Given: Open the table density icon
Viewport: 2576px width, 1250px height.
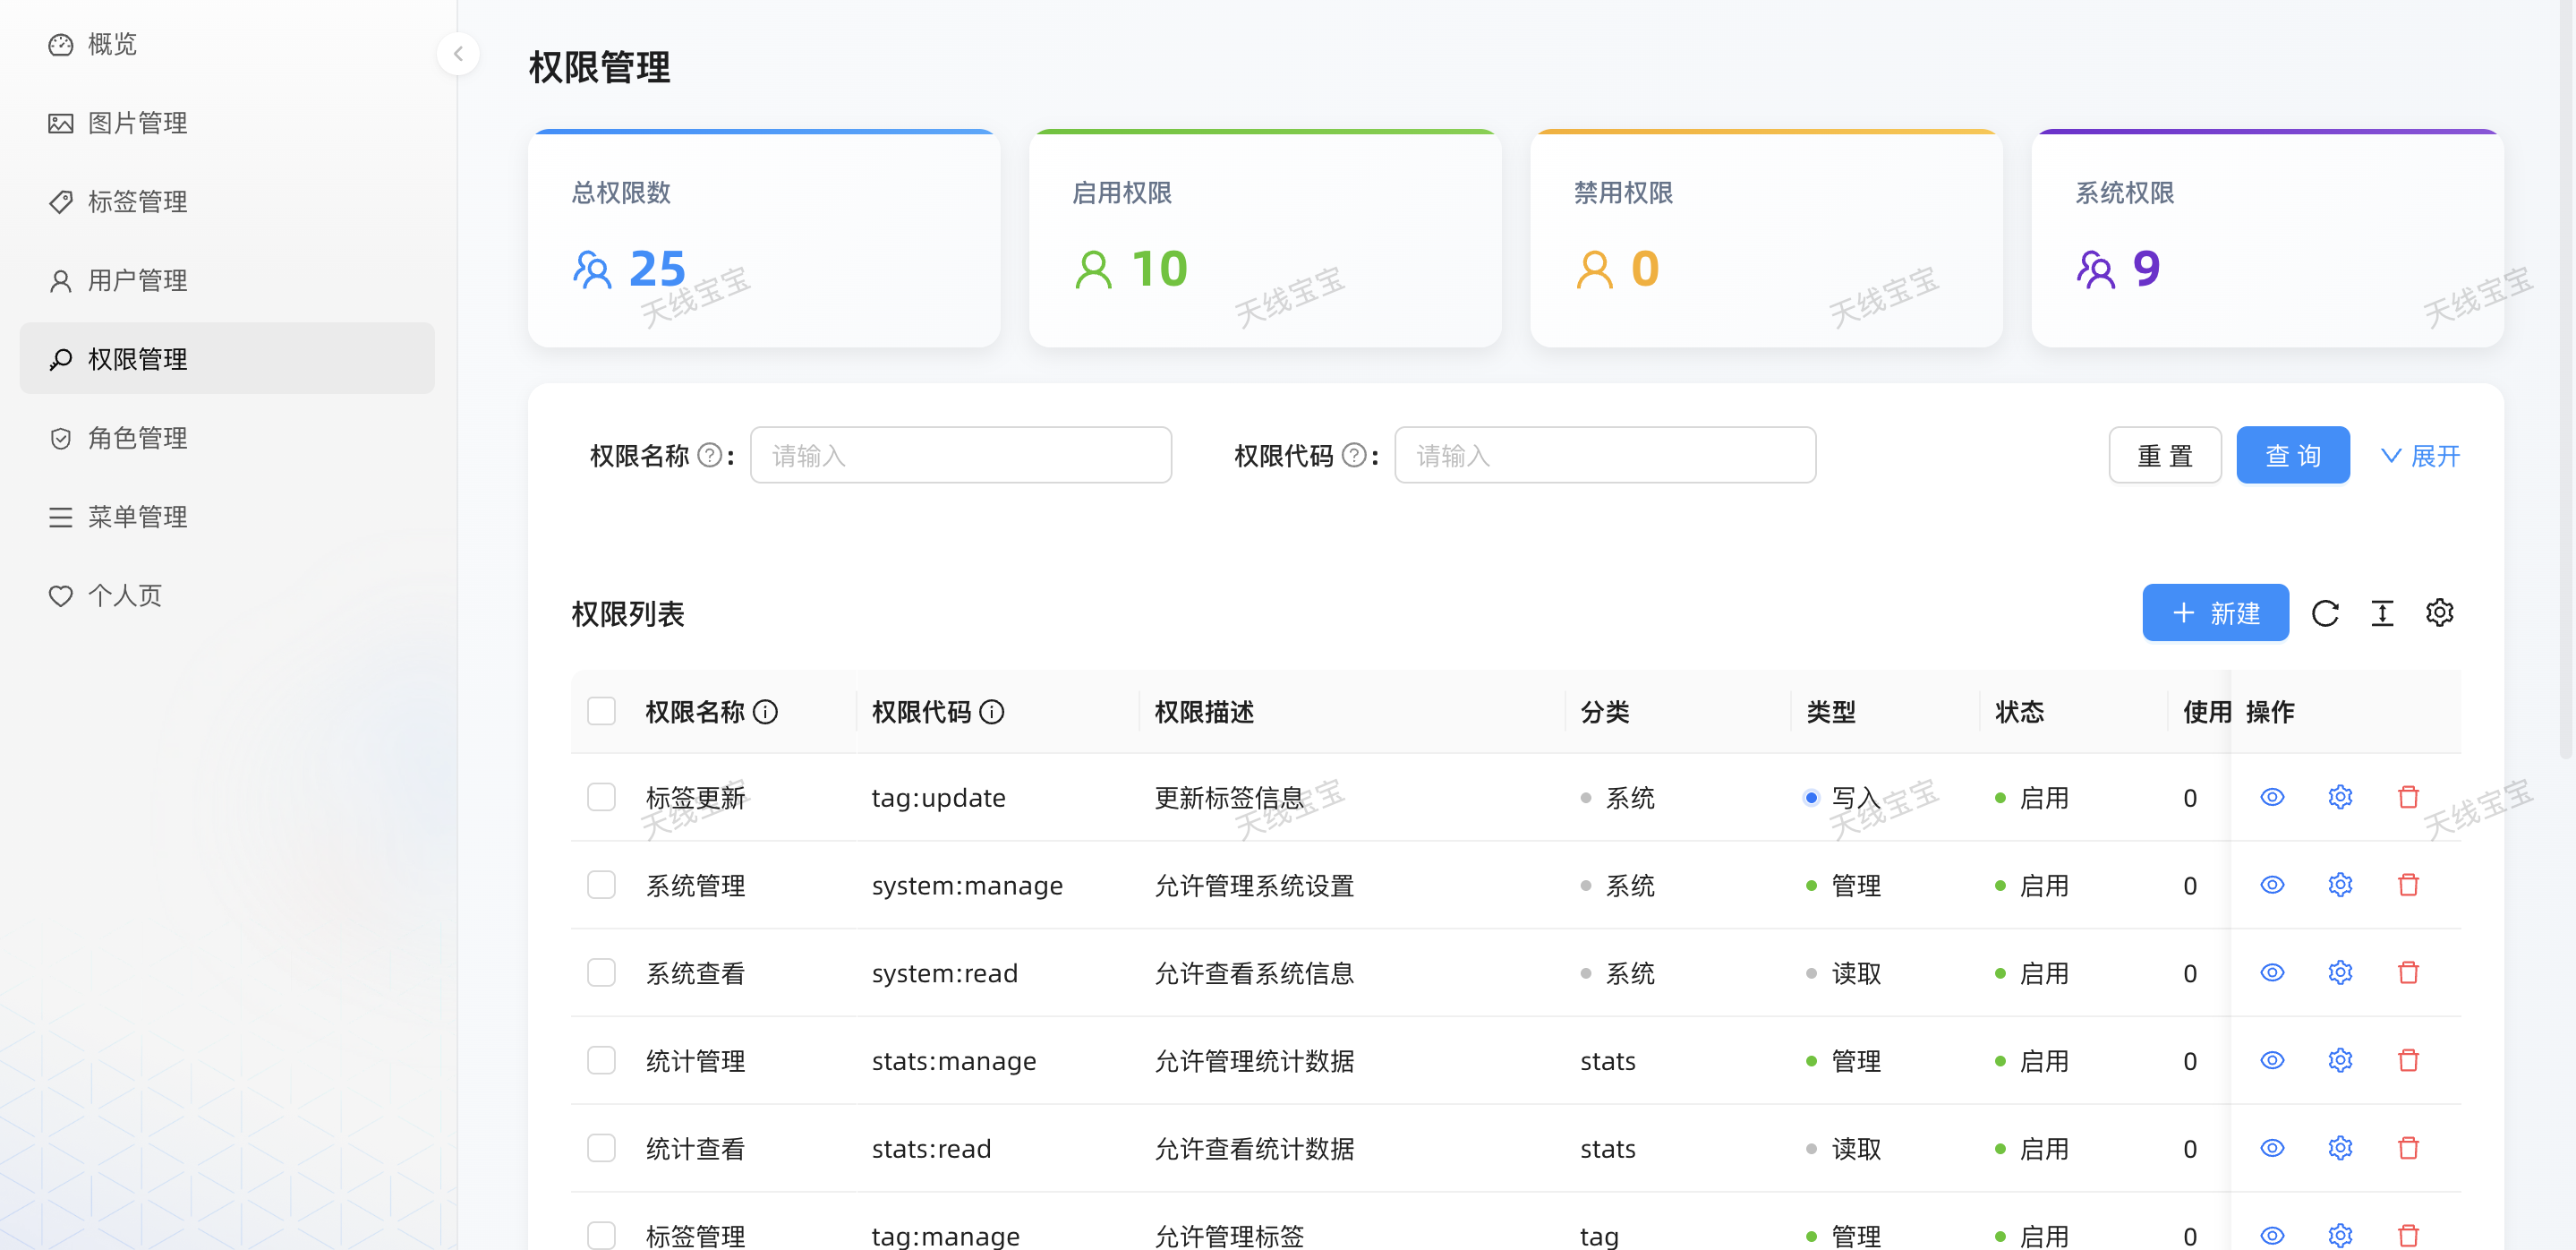Looking at the screenshot, I should (2382, 613).
